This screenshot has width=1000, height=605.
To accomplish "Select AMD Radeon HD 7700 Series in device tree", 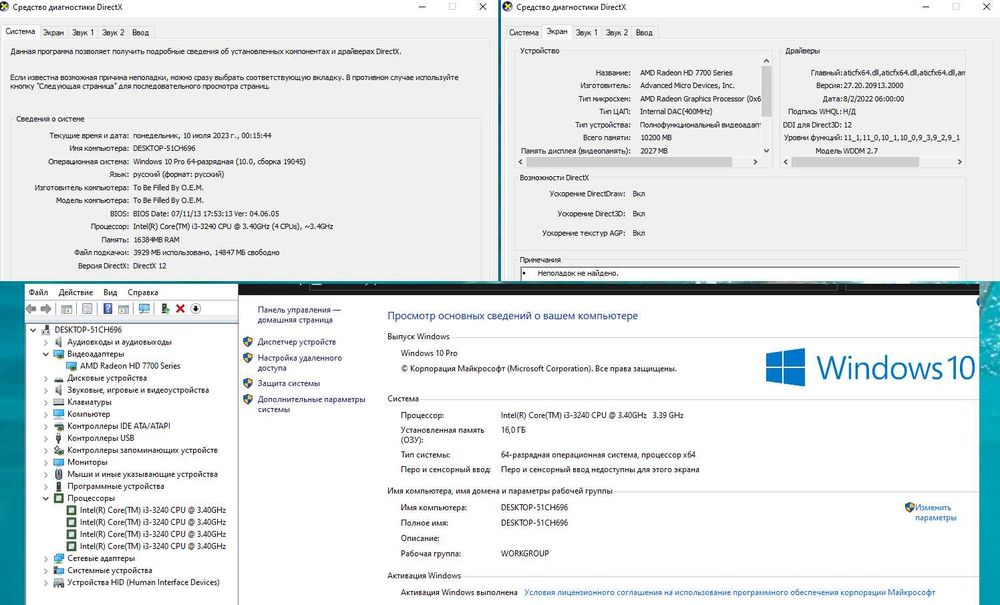I will 130,366.
